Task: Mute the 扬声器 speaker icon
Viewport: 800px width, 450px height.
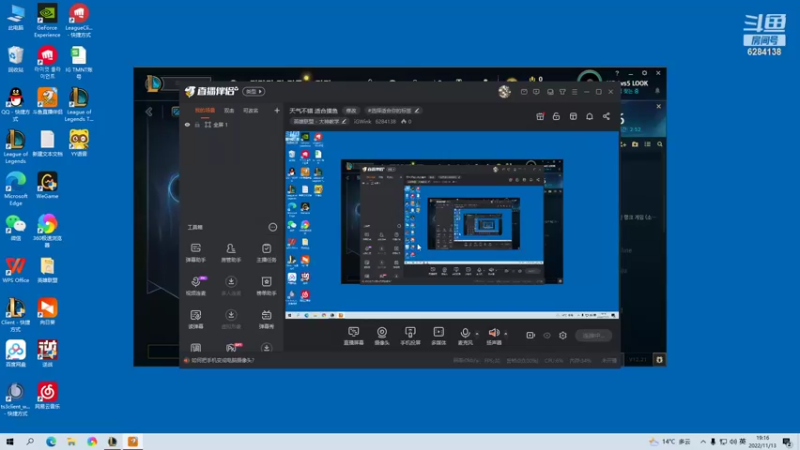Action: 494,335
